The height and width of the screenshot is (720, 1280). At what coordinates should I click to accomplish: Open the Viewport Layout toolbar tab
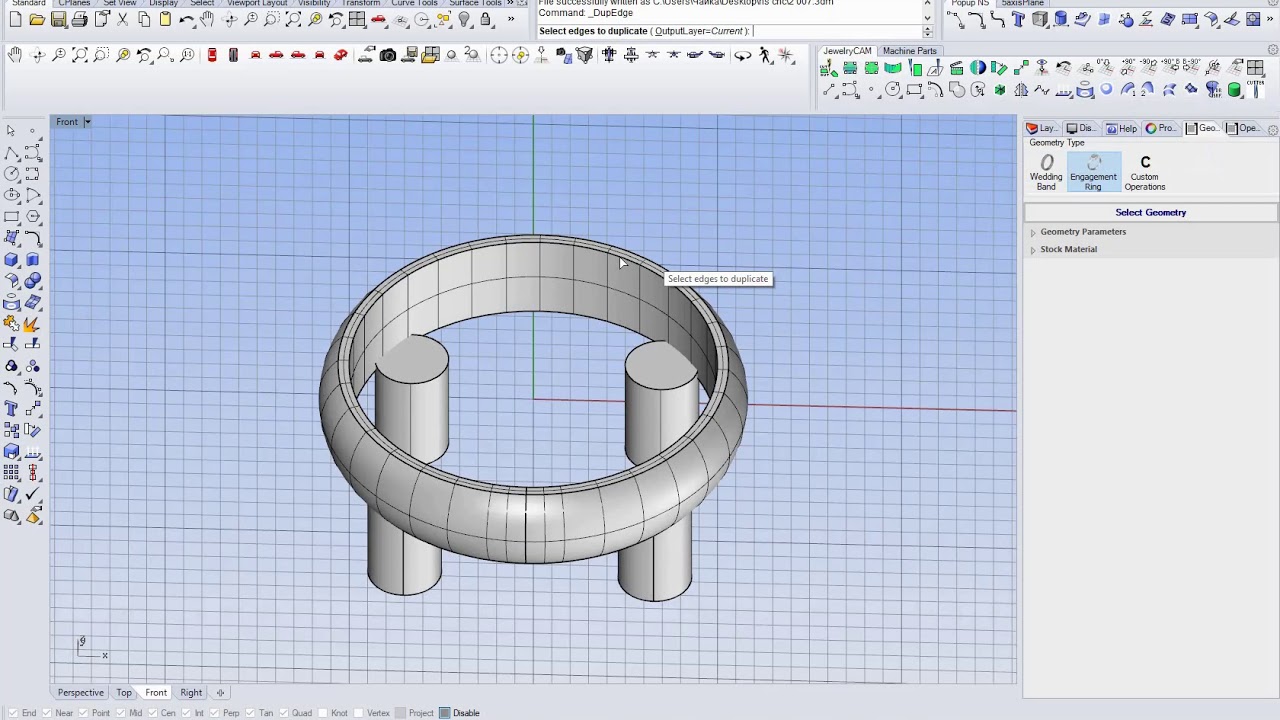tap(257, 3)
